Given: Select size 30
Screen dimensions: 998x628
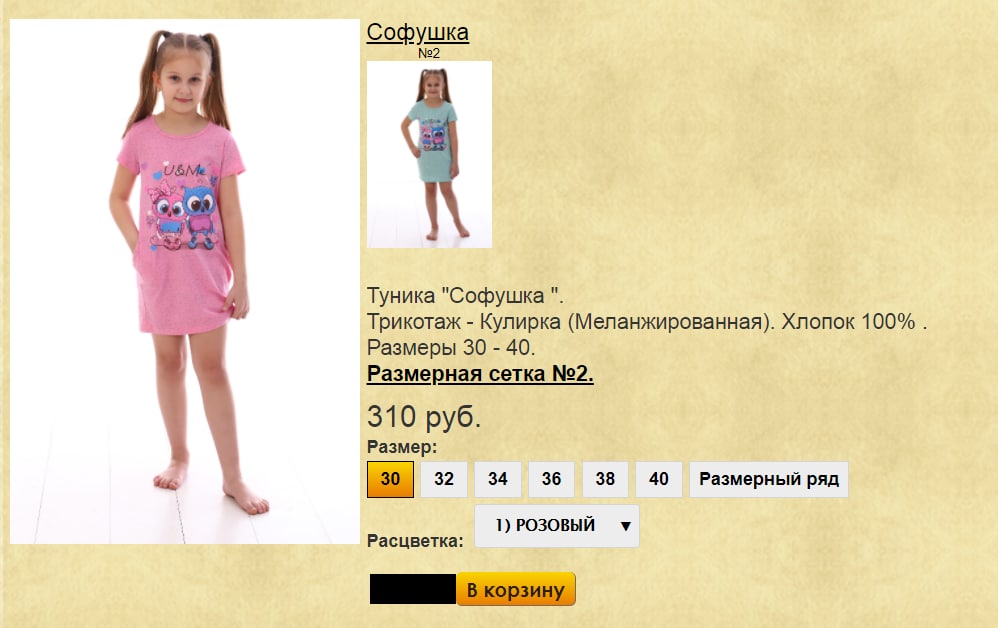Looking at the screenshot, I should (390, 479).
